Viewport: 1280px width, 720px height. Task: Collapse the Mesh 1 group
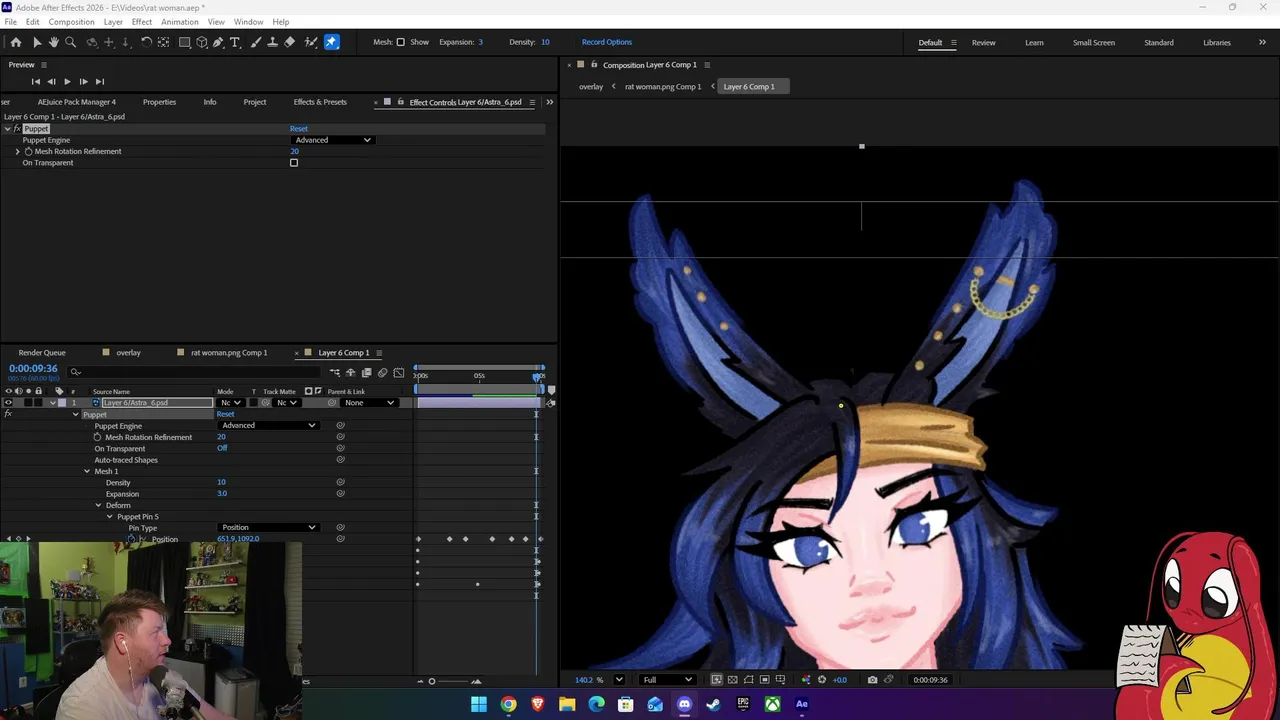[x=87, y=471]
